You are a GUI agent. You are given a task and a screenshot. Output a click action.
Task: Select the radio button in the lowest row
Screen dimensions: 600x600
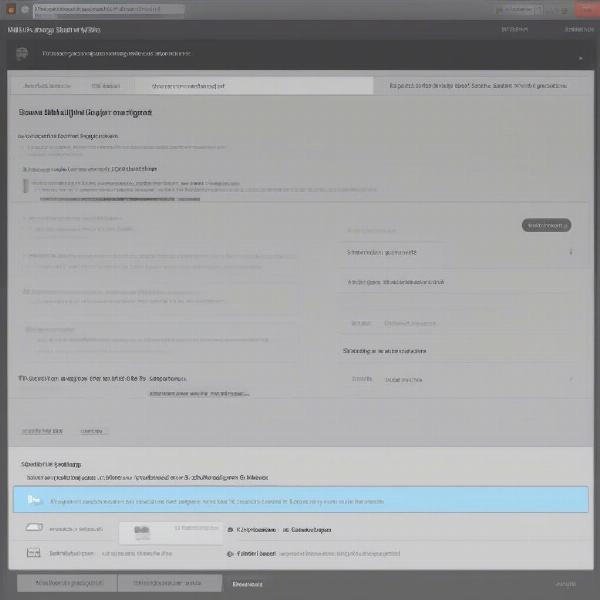click(x=230, y=554)
